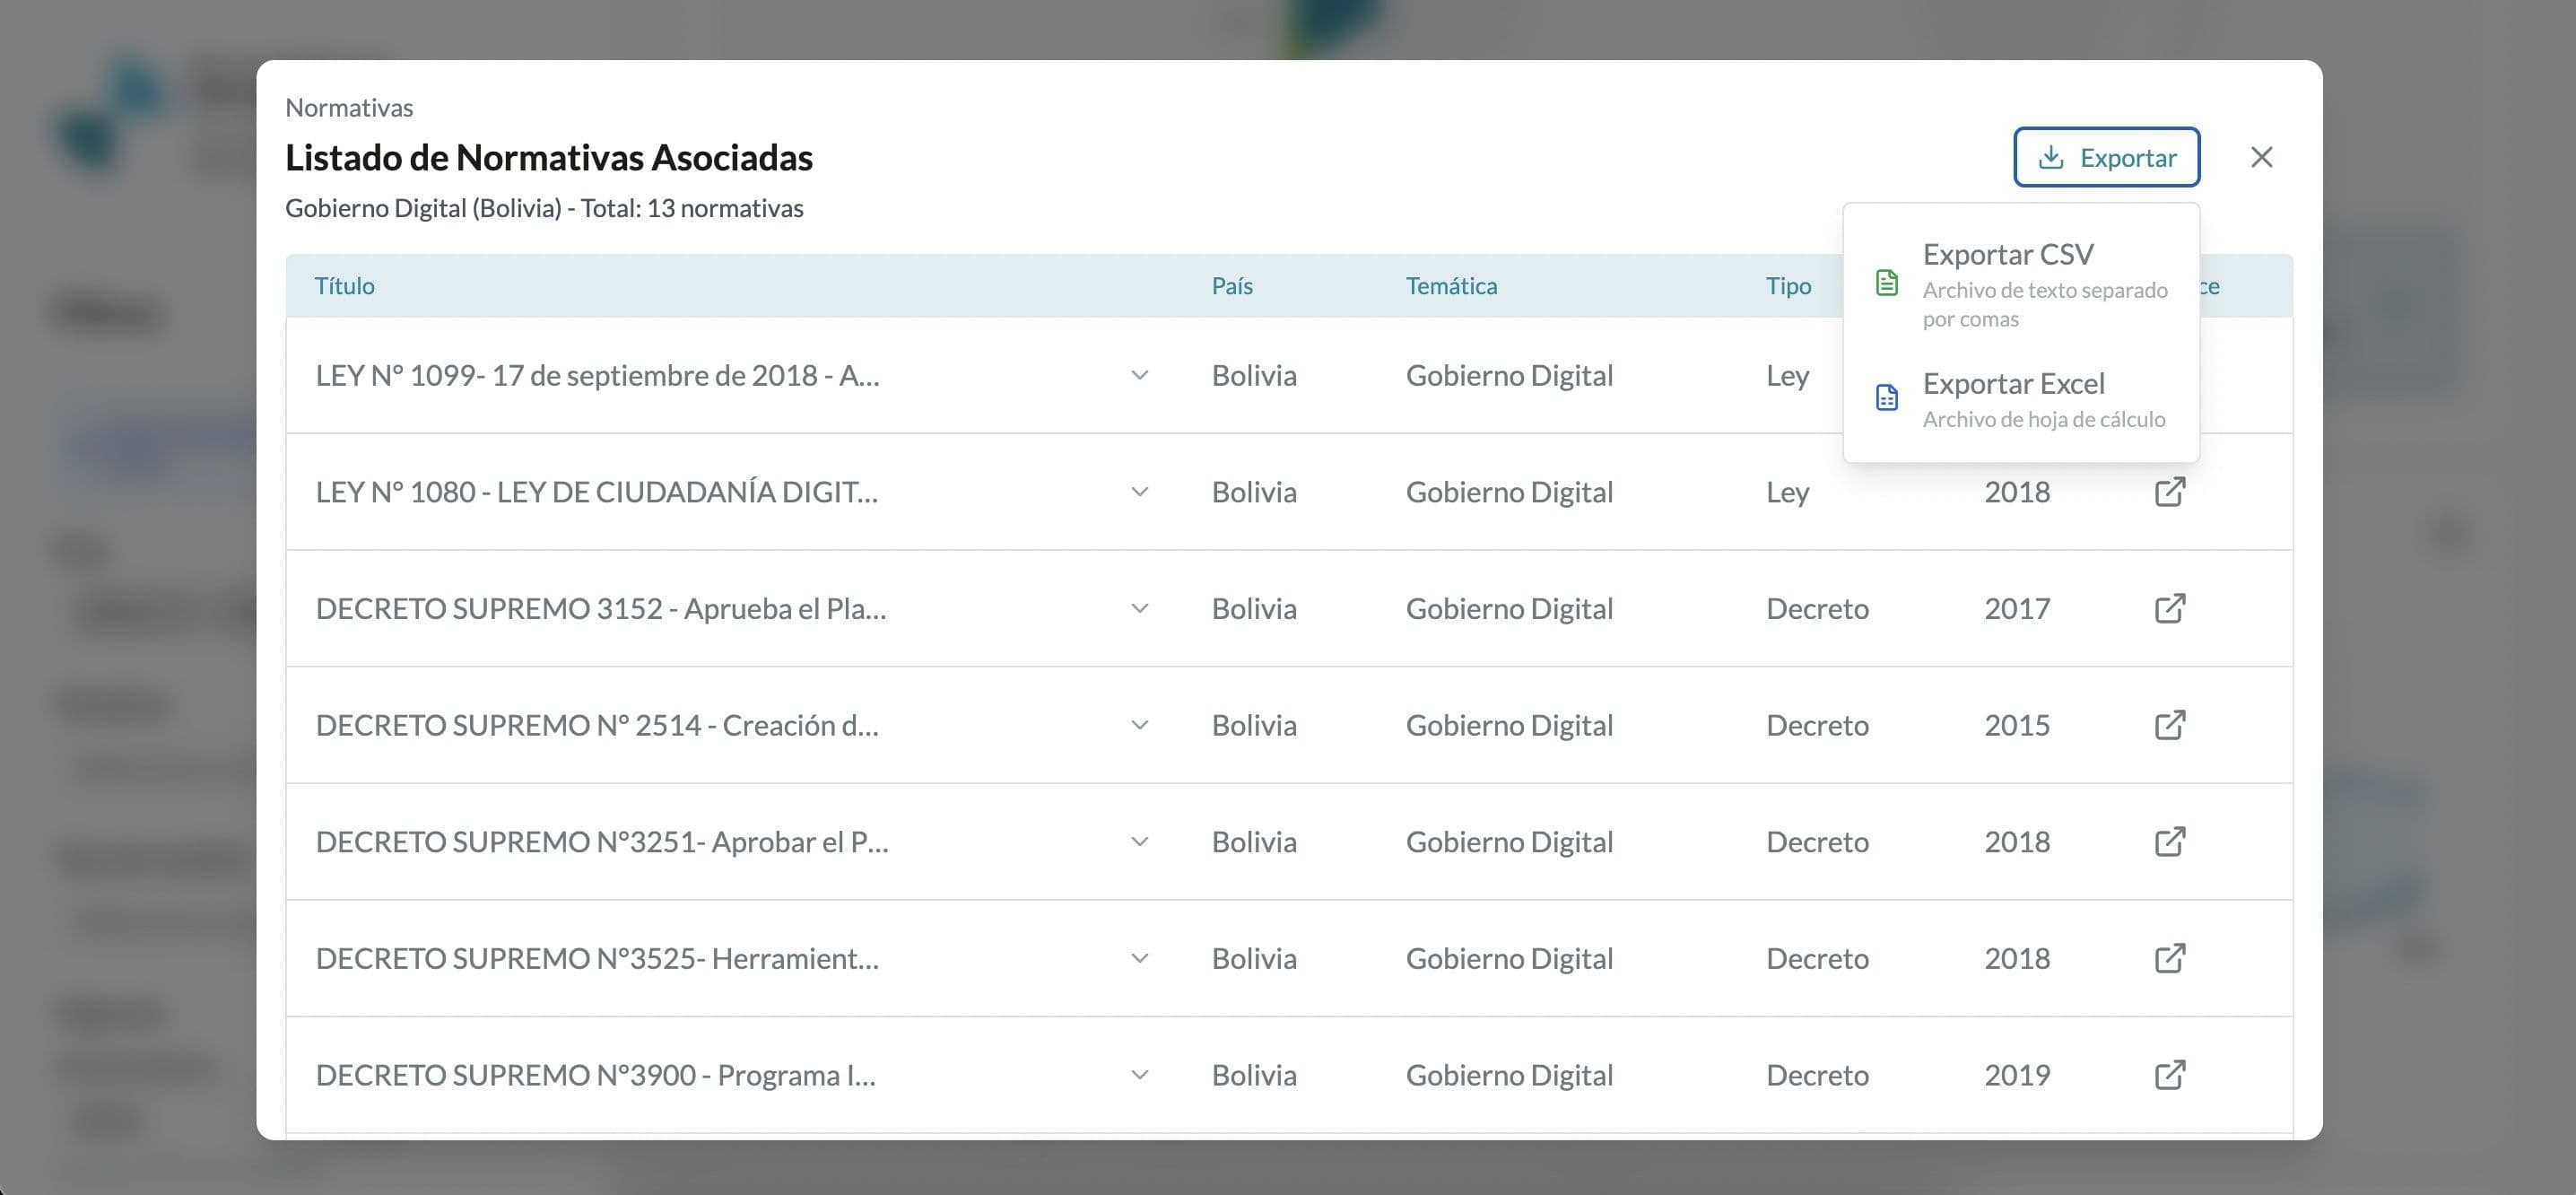Image resolution: width=2576 pixels, height=1195 pixels.
Task: Open external link for DECRETO SUPREMO N° 2514
Action: coord(2169,725)
